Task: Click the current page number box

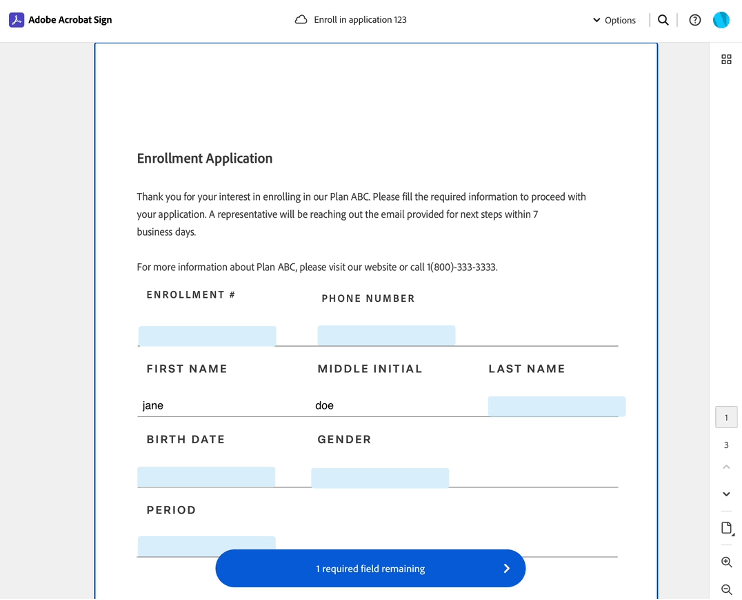Action: click(727, 418)
